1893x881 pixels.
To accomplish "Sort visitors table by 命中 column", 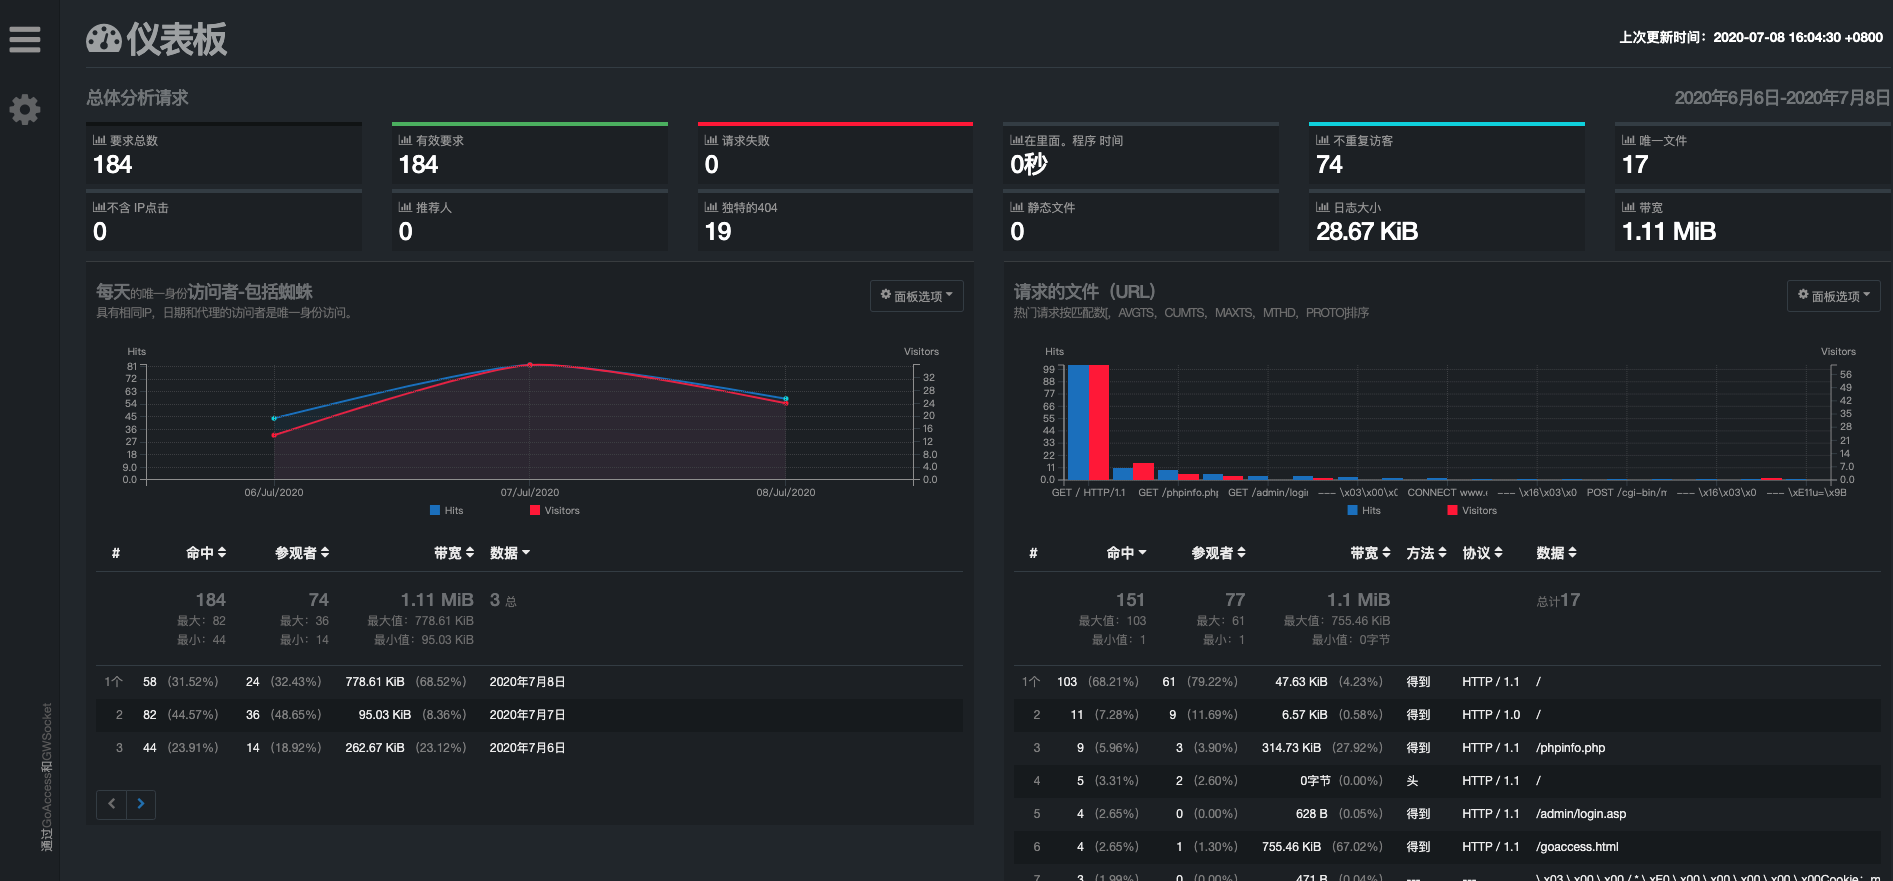I will 206,553.
